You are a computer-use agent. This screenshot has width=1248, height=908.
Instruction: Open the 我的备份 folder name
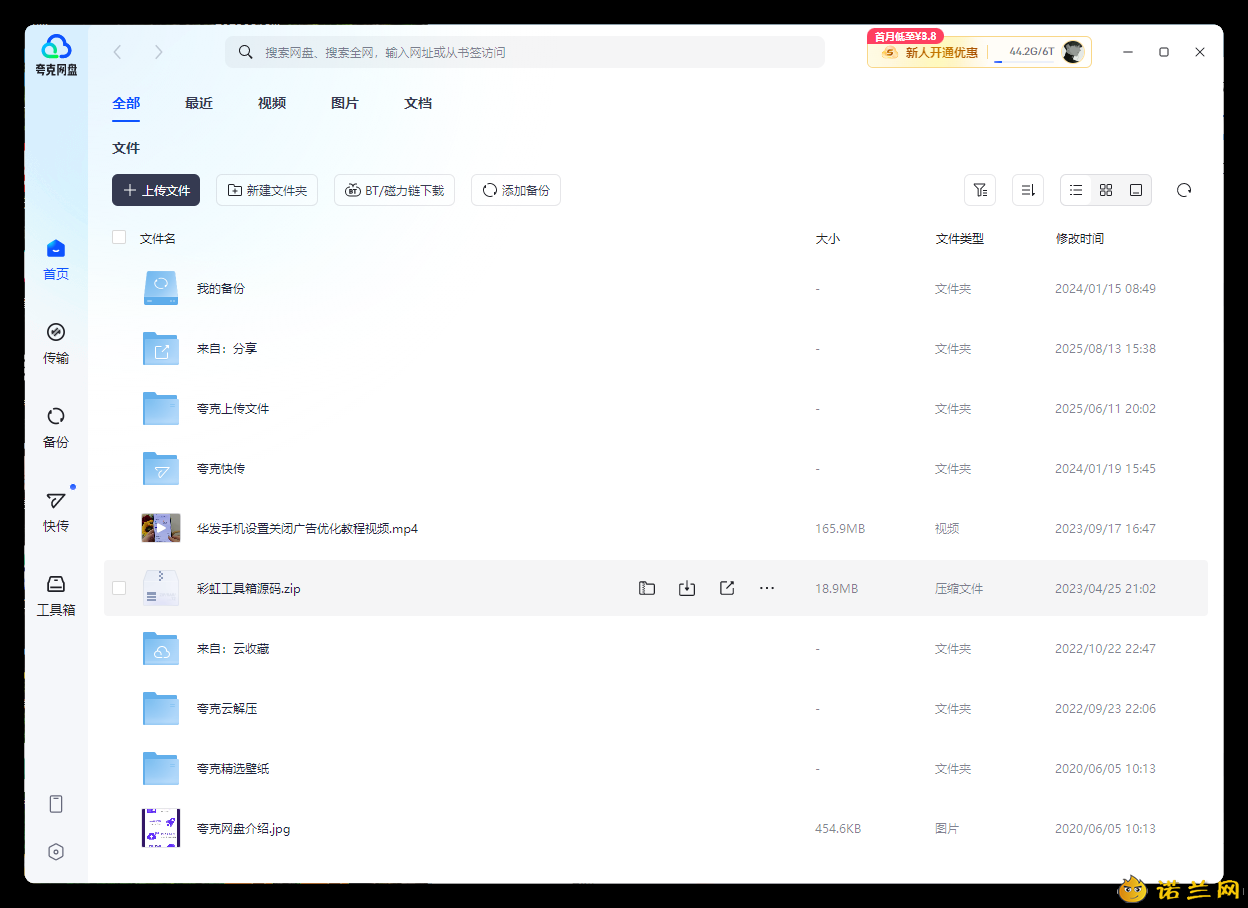point(221,288)
